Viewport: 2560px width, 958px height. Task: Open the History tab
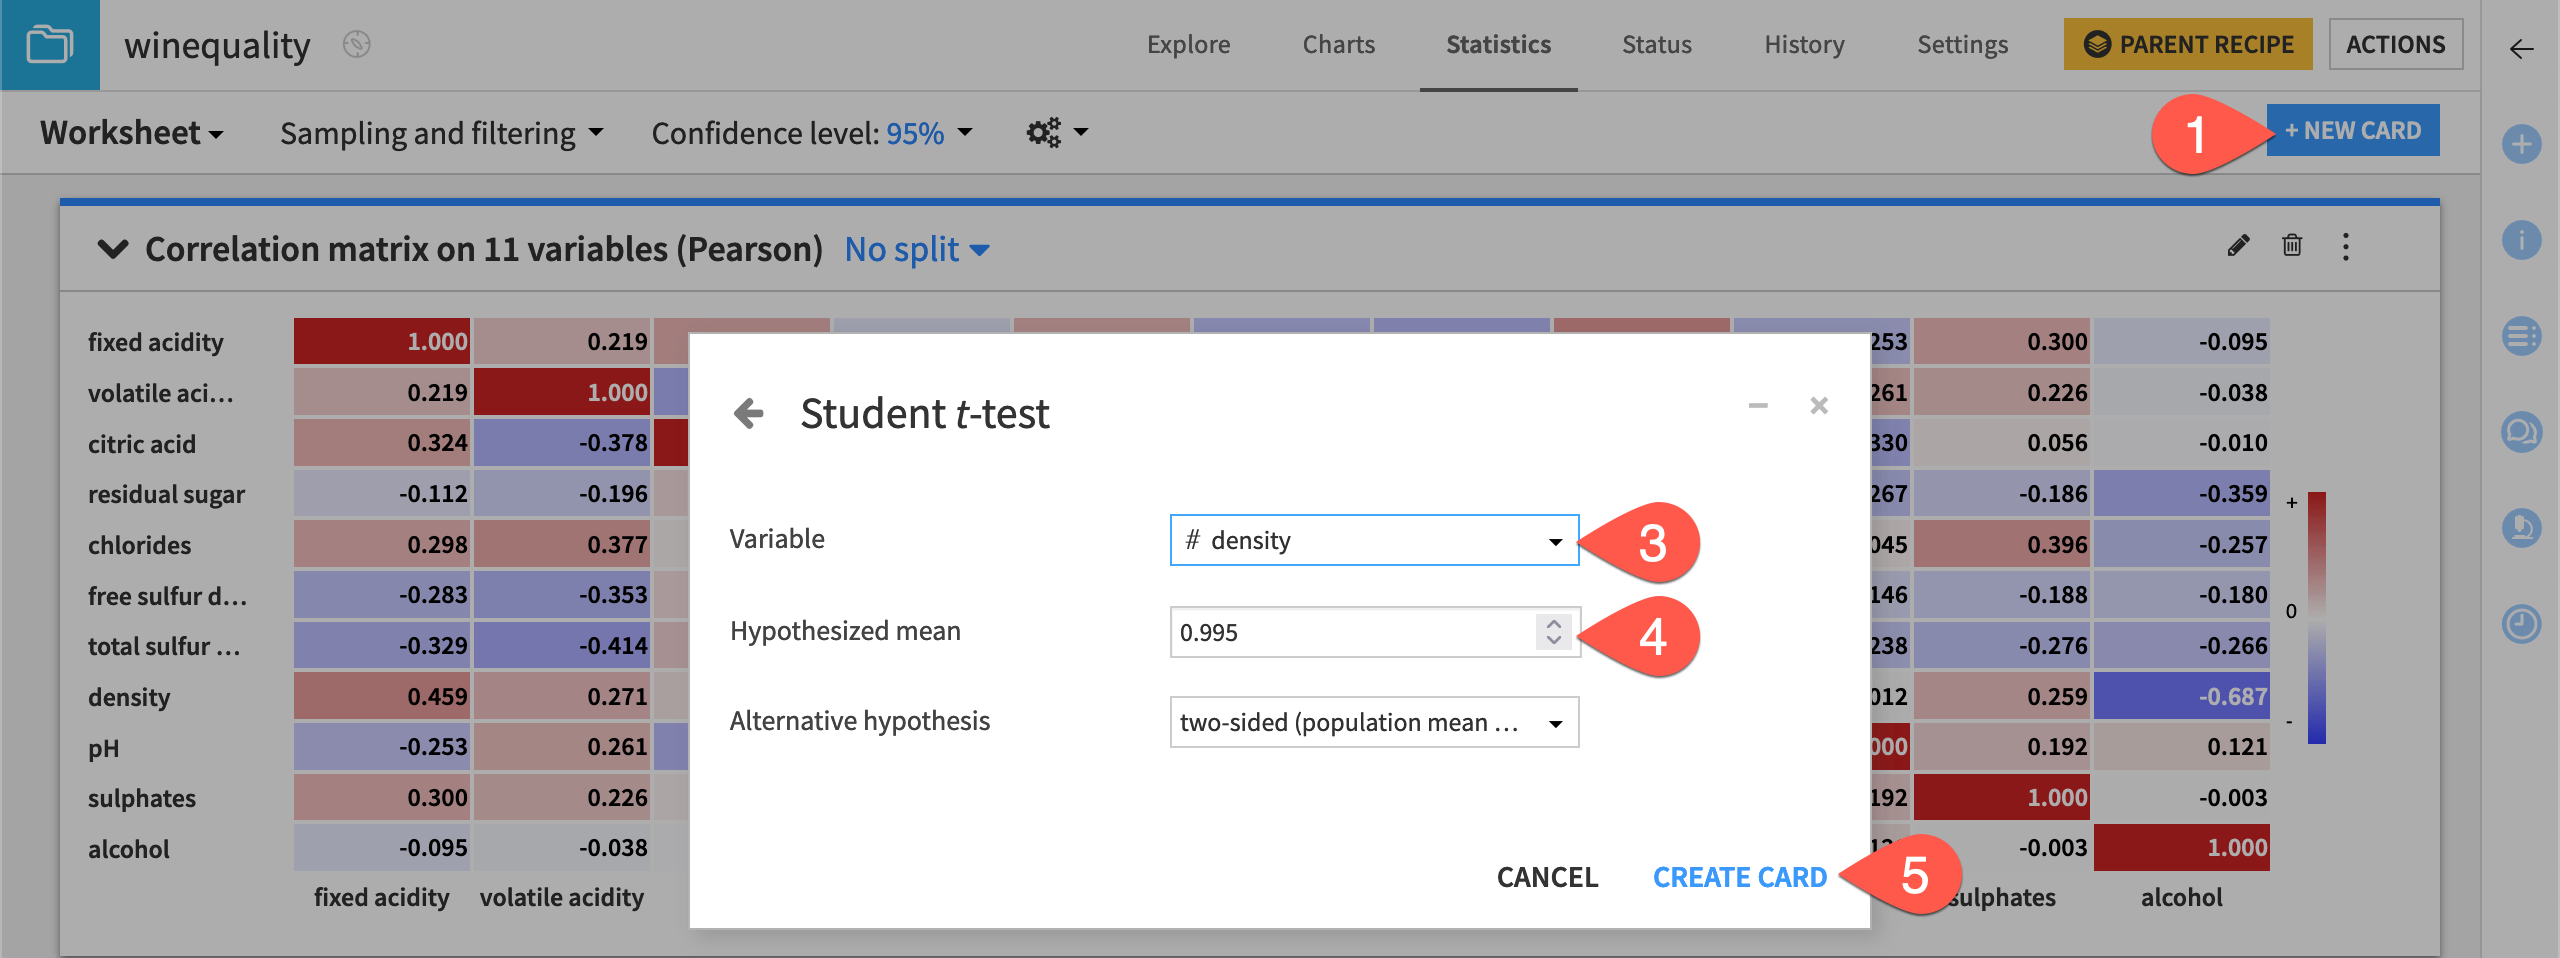(1804, 45)
